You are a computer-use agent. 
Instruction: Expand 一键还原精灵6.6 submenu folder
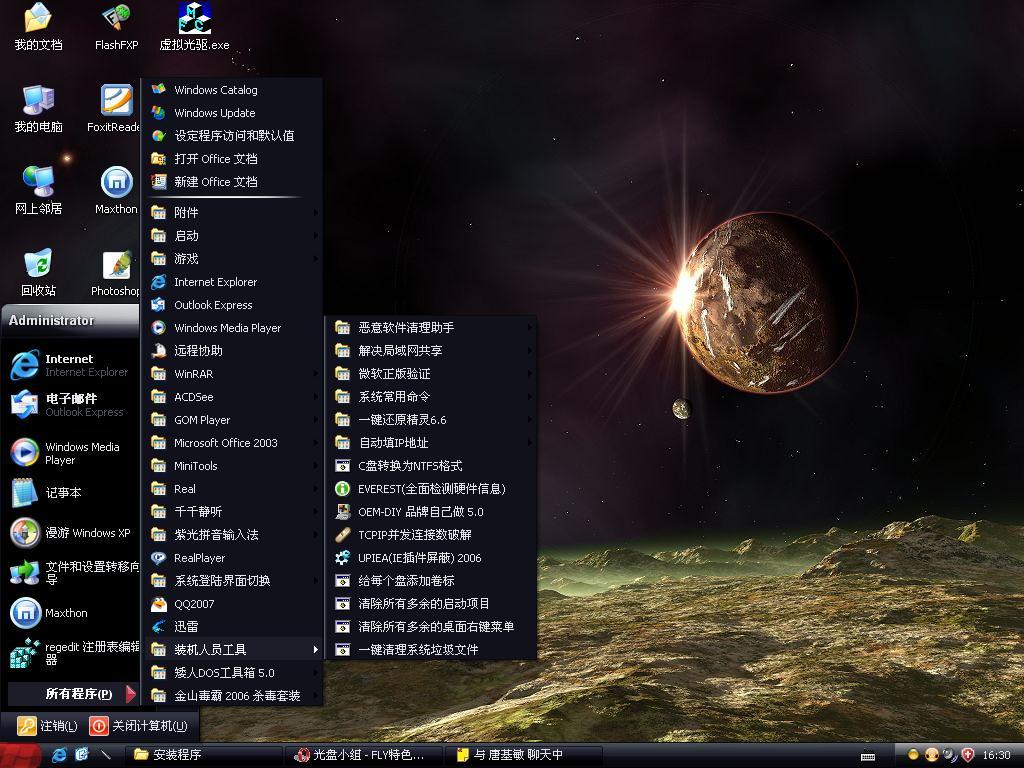[x=431, y=419]
